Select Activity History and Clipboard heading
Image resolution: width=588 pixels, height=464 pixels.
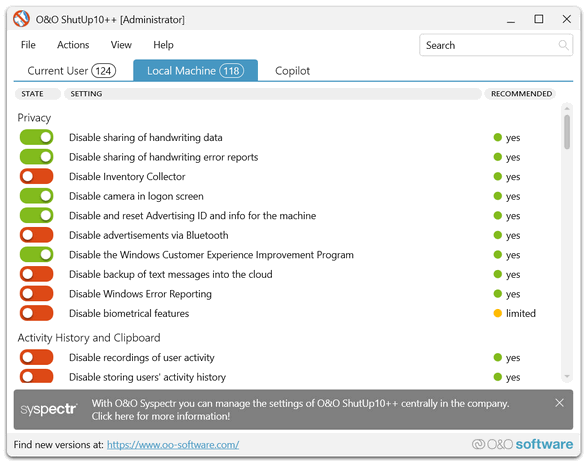click(89, 338)
